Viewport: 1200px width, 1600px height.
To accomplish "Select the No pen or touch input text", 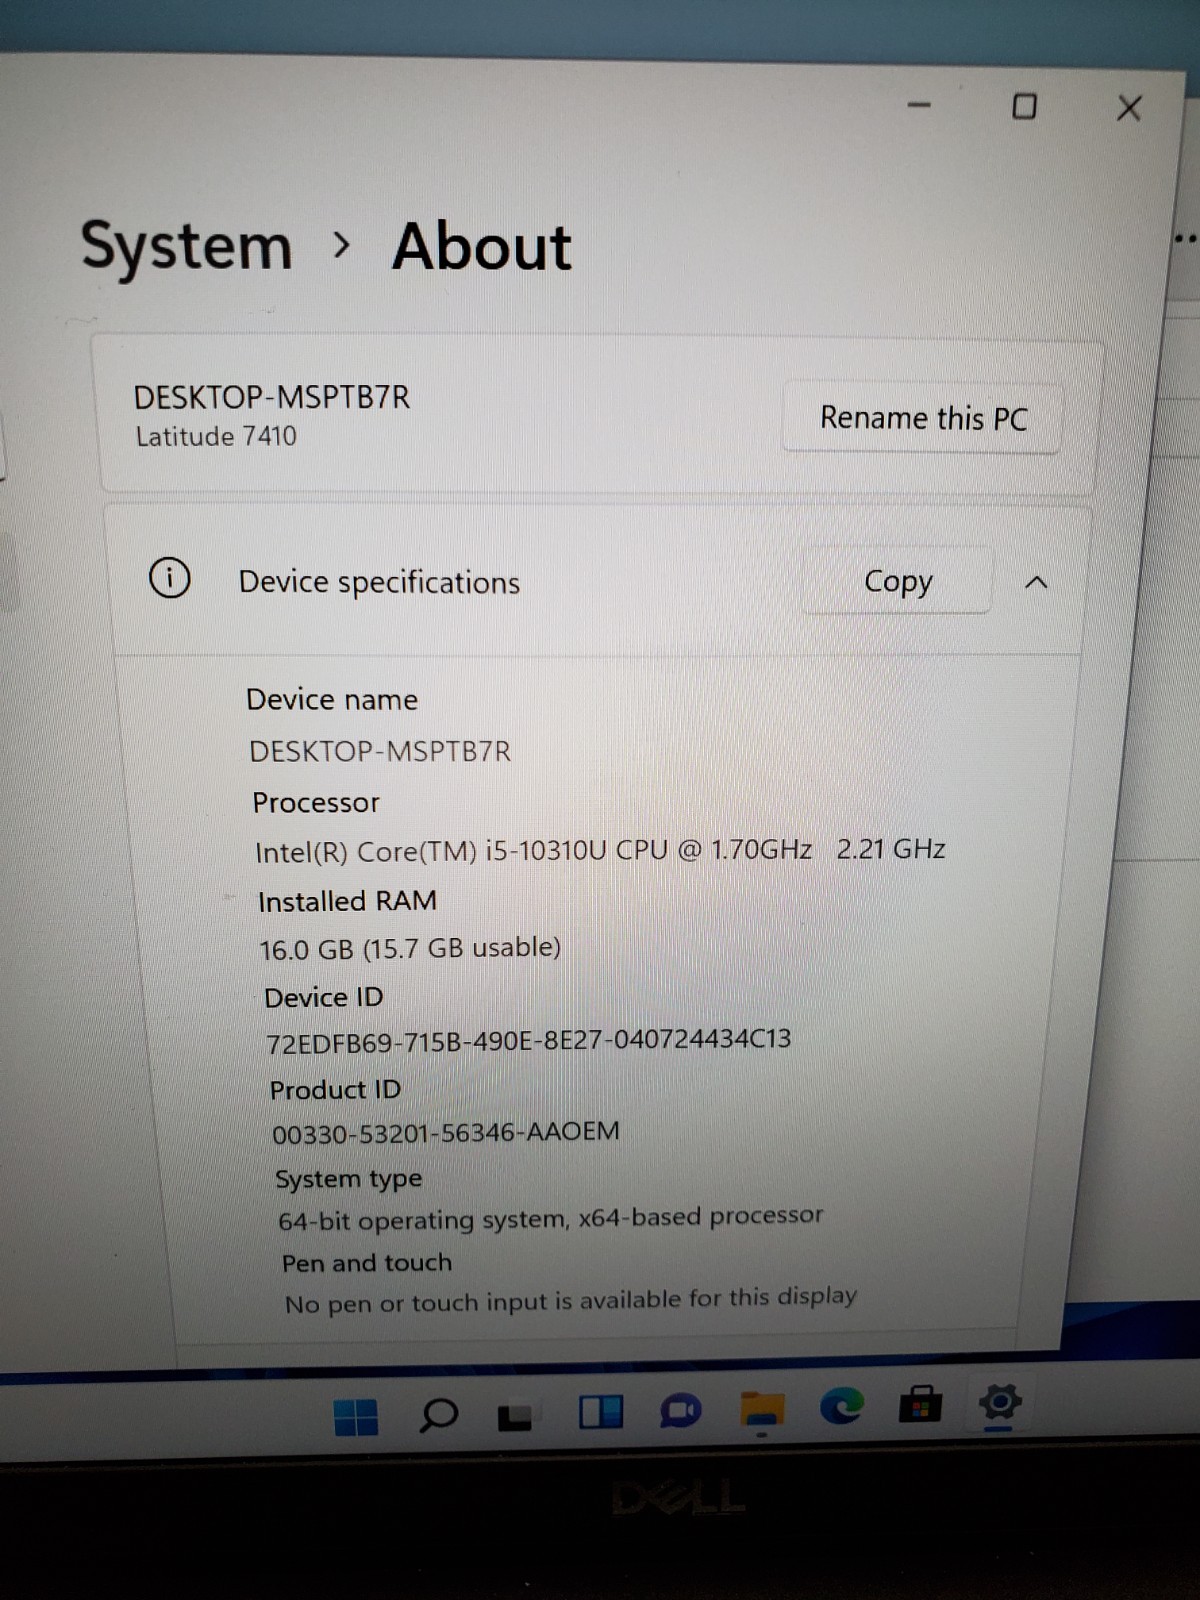I will (571, 1301).
